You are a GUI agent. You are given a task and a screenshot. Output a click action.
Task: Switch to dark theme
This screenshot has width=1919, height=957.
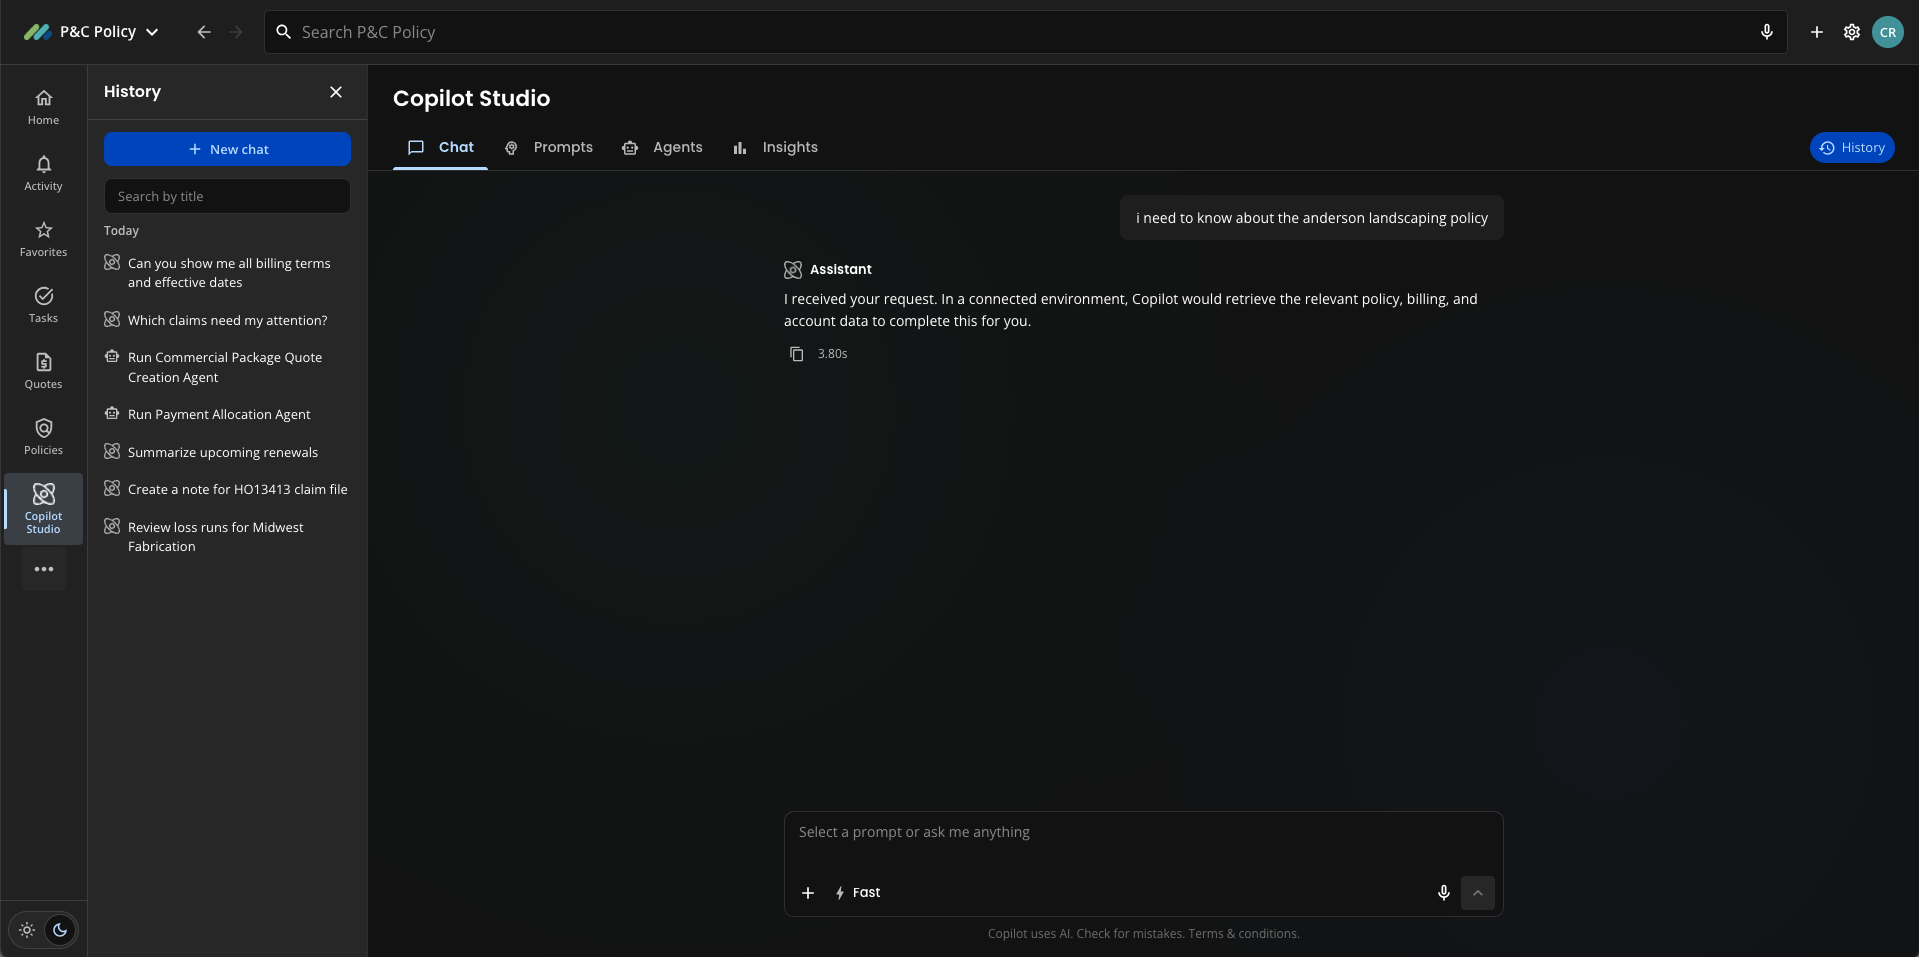pos(60,930)
